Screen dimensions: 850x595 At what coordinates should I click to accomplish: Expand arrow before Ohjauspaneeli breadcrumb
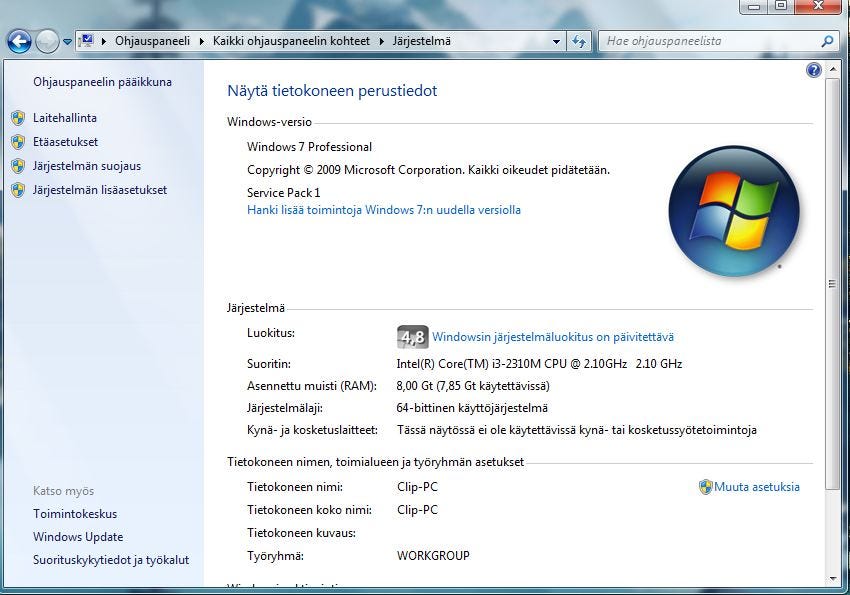(x=104, y=41)
